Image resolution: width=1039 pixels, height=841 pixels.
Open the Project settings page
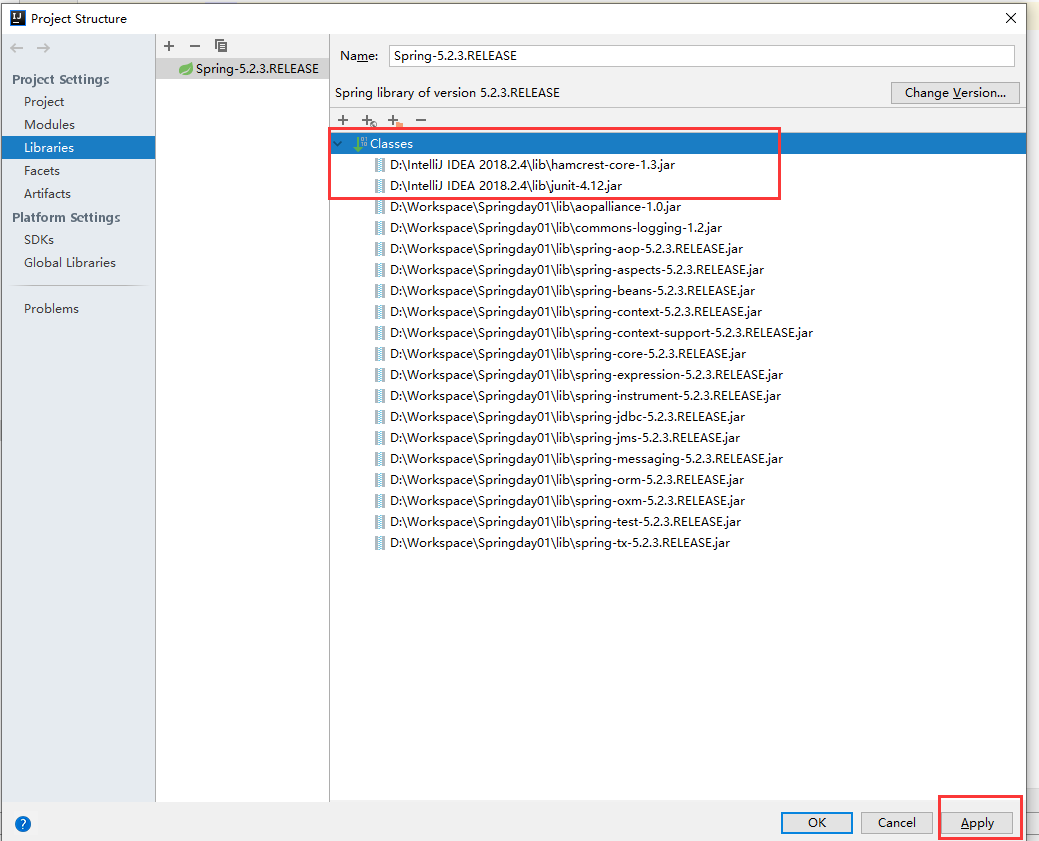[x=44, y=101]
